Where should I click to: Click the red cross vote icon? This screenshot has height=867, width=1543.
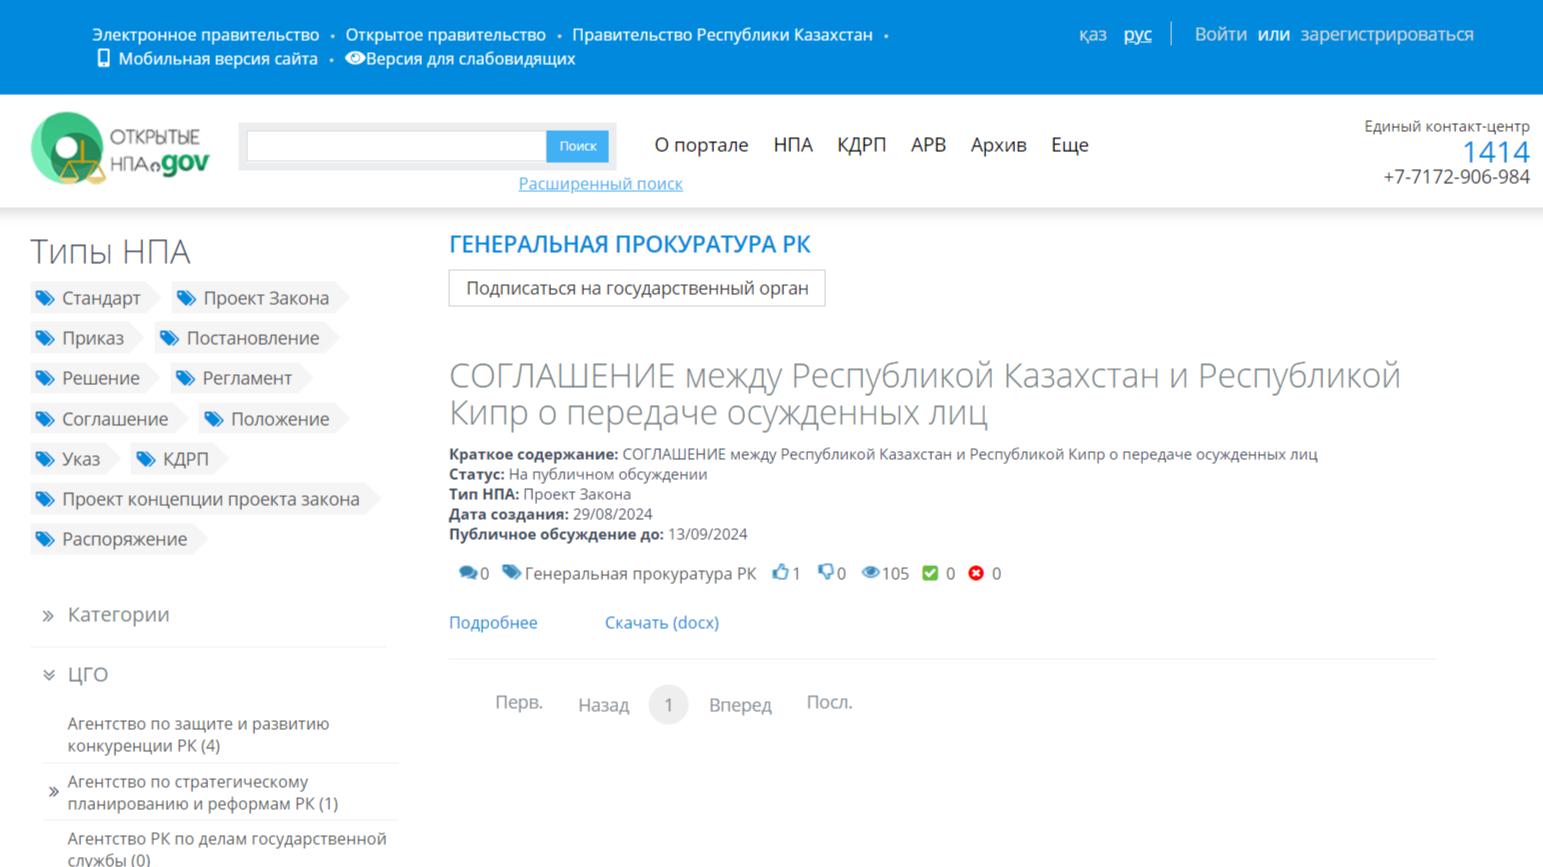(976, 573)
